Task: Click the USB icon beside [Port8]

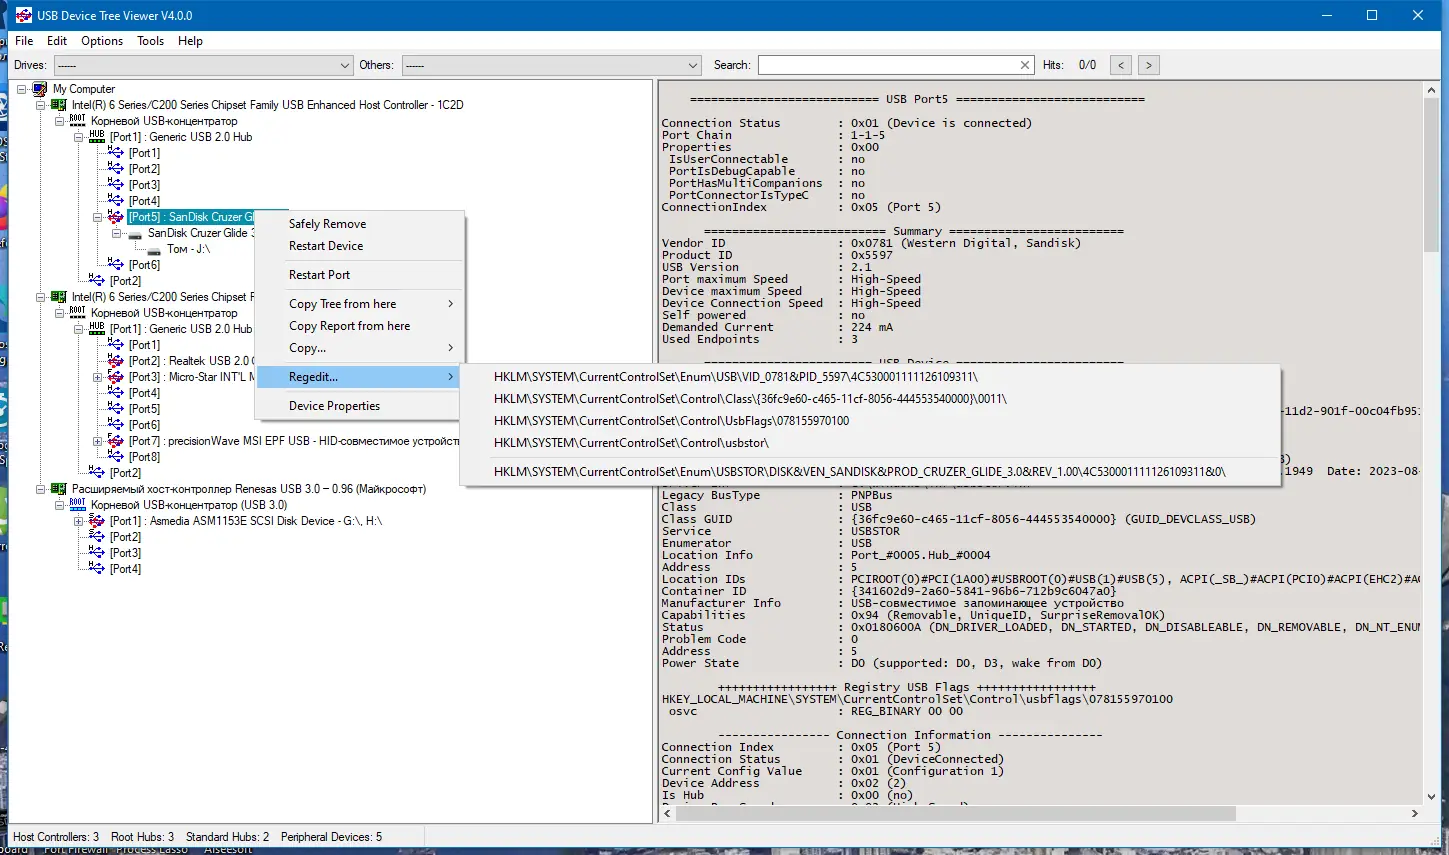Action: coord(116,457)
